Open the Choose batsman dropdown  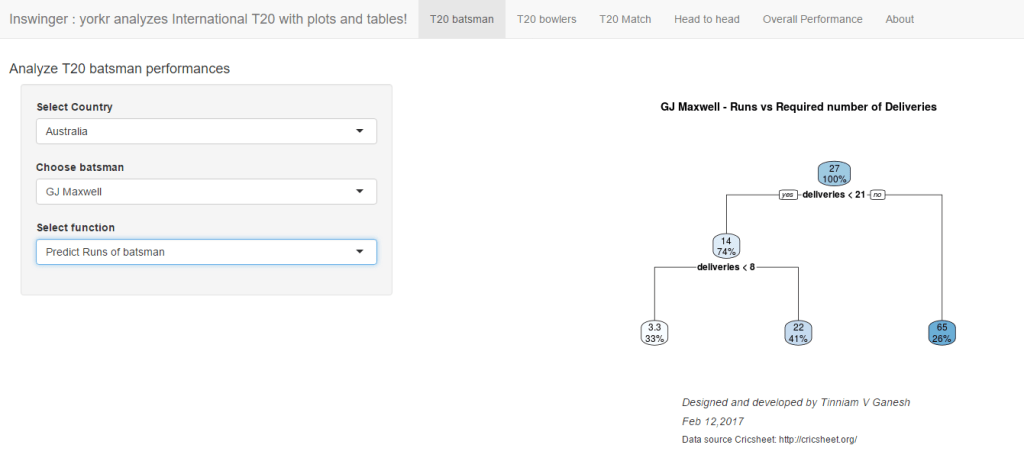click(205, 191)
